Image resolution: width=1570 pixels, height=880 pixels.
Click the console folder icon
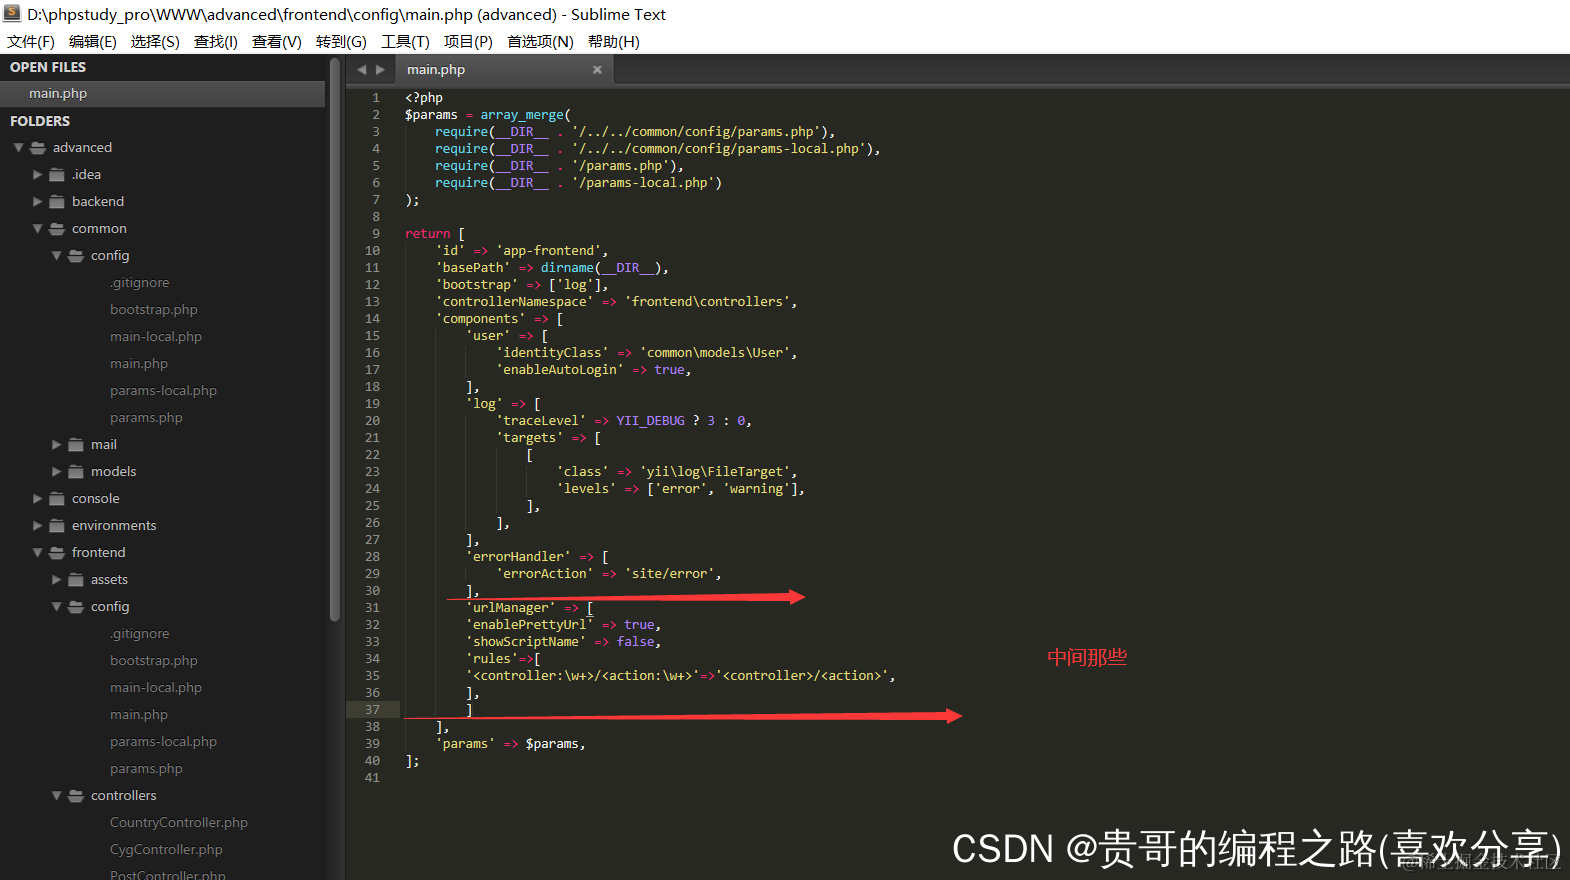[57, 499]
